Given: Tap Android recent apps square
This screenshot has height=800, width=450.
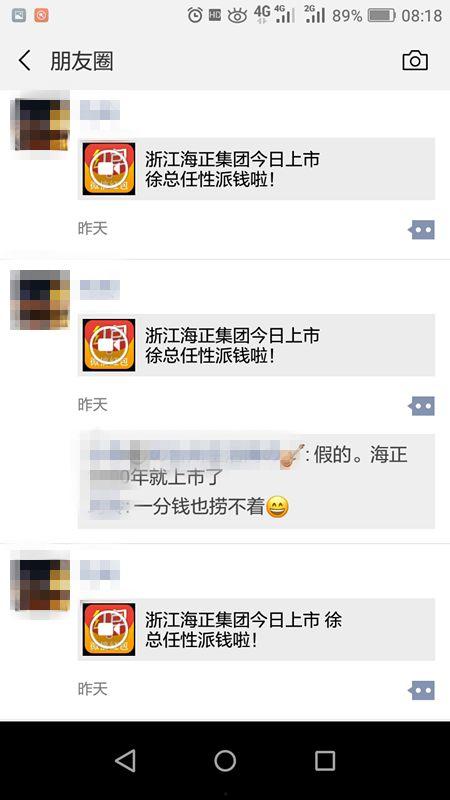Looking at the screenshot, I should (325, 761).
